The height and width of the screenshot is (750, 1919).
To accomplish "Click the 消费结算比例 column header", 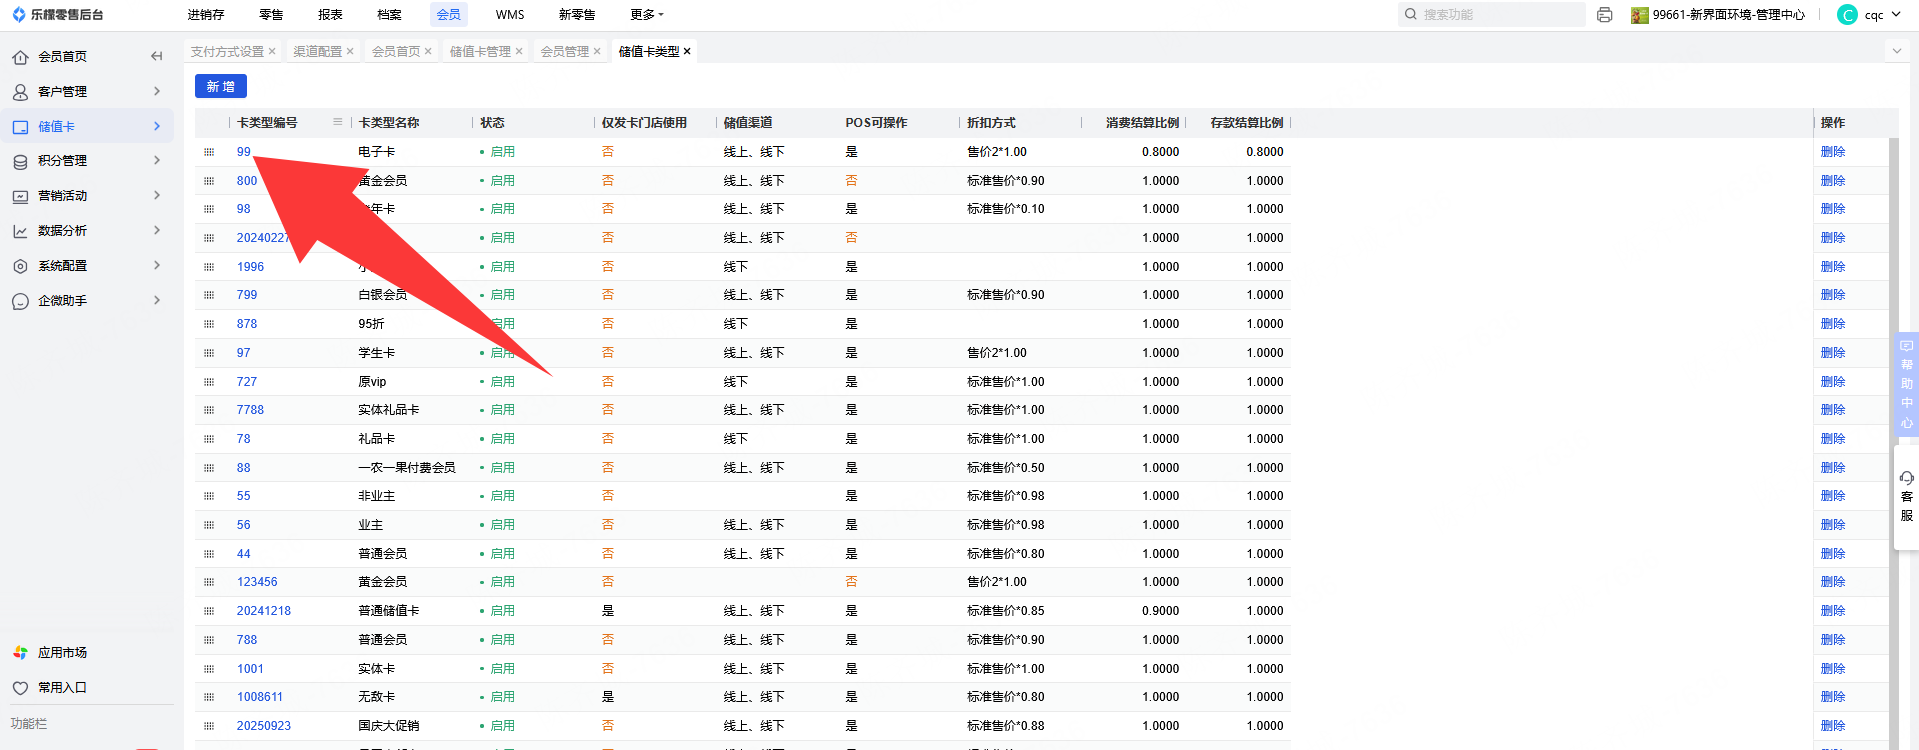I will tap(1142, 123).
